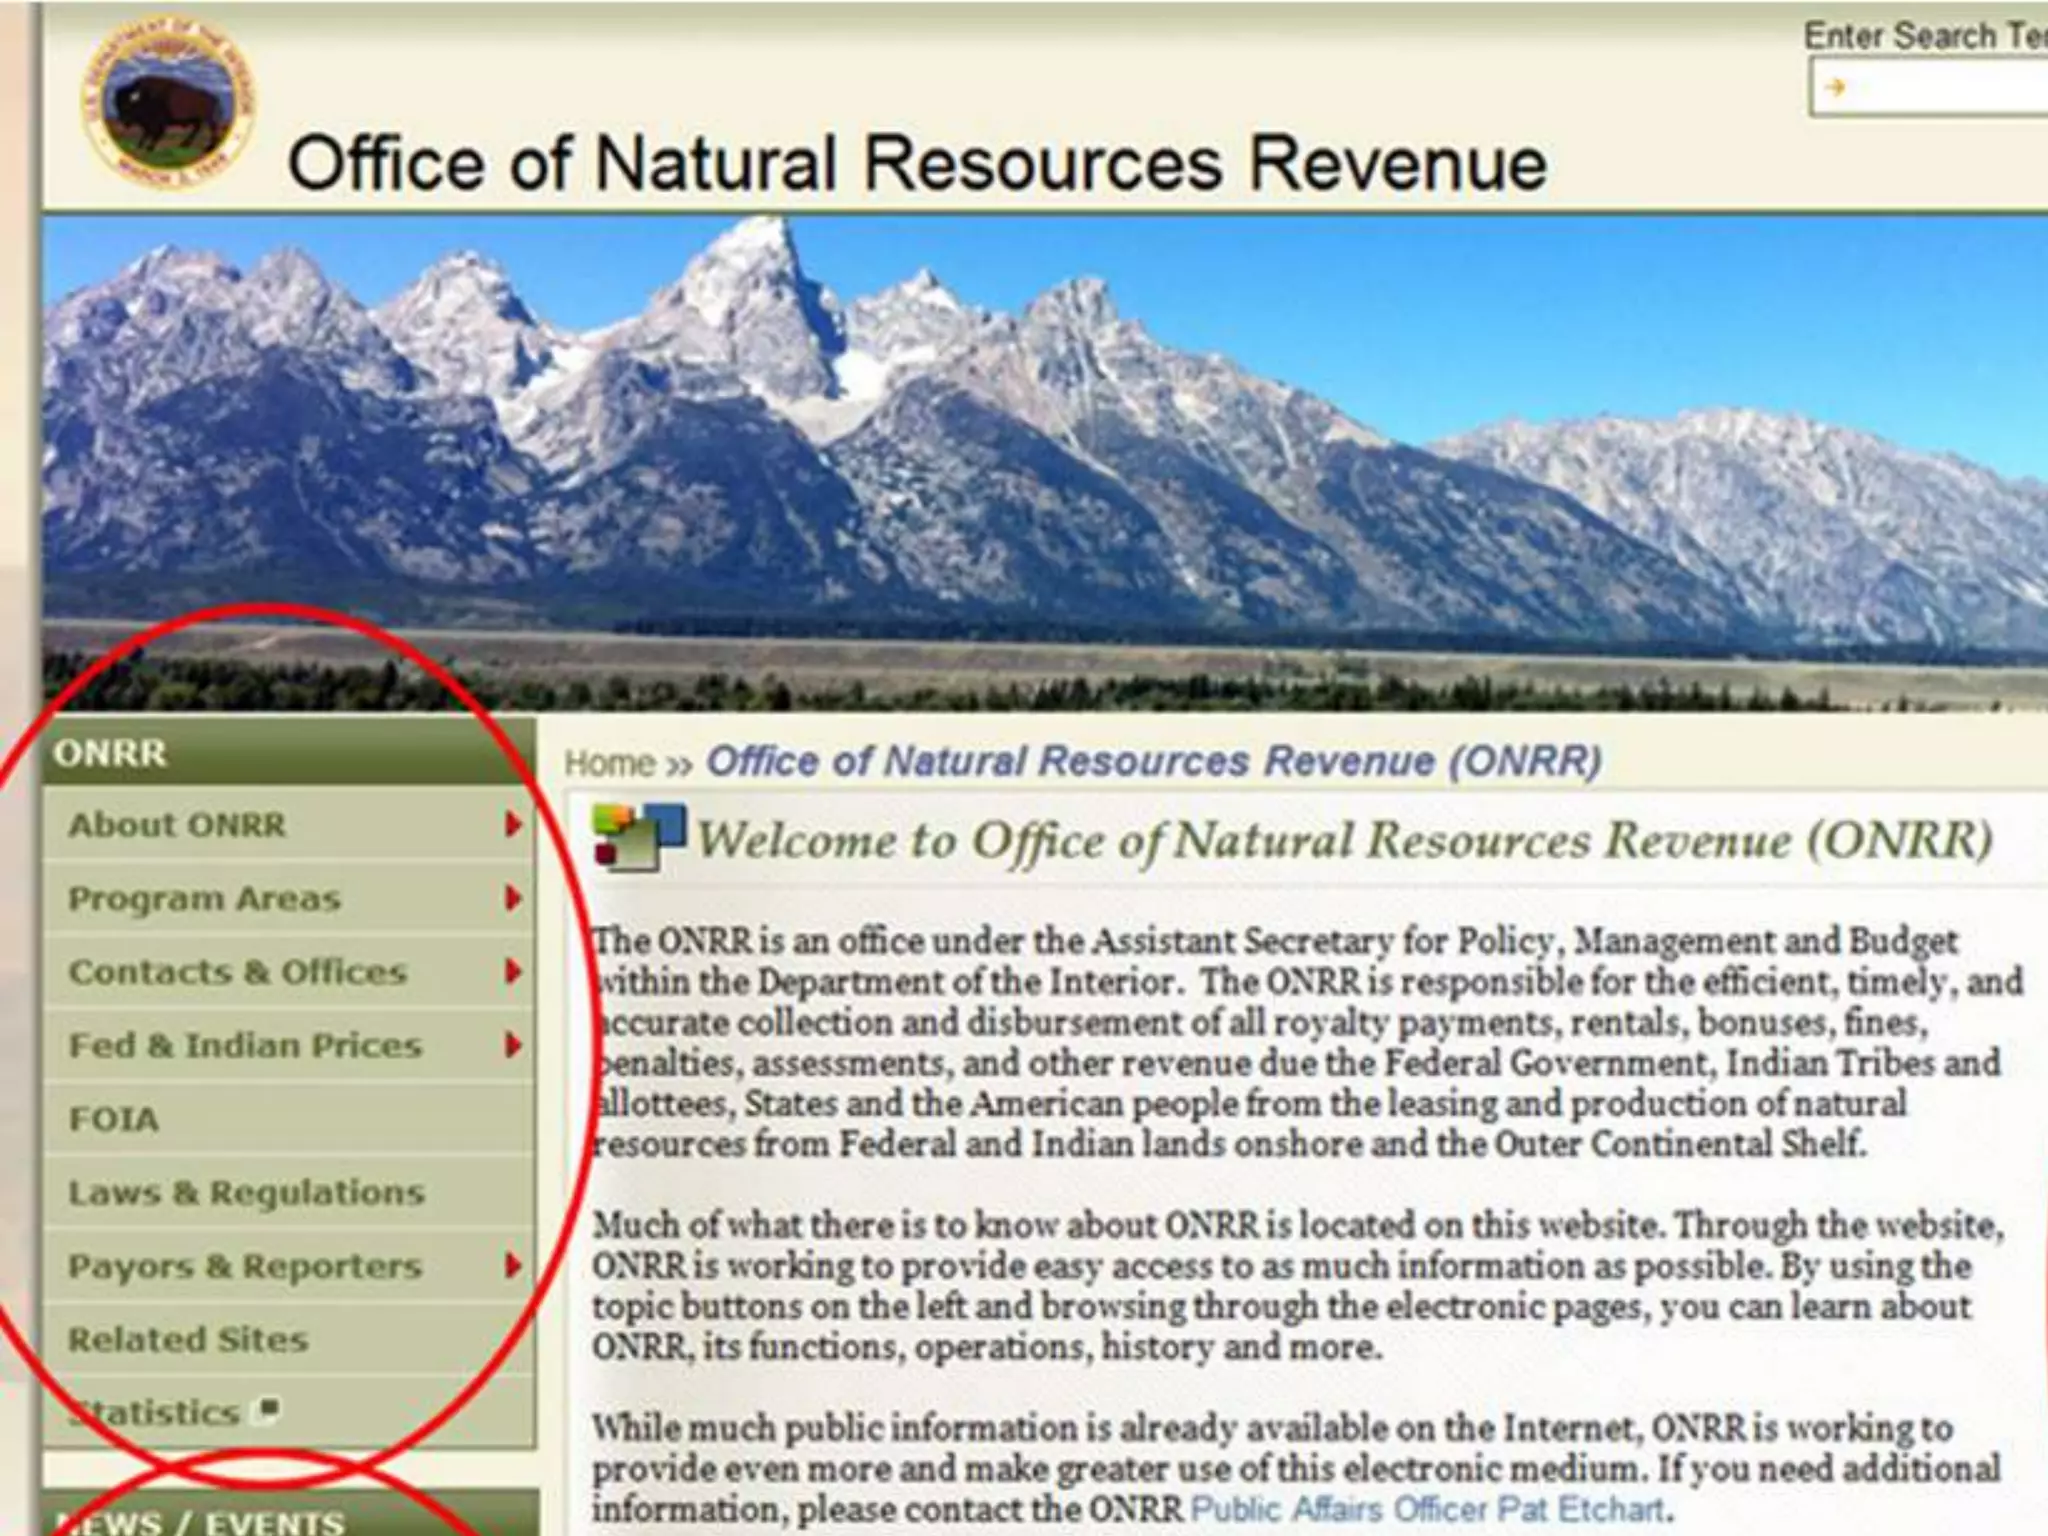Expand Payors & Reporters red arrow
This screenshot has height=1536, width=2048.
(513, 1265)
